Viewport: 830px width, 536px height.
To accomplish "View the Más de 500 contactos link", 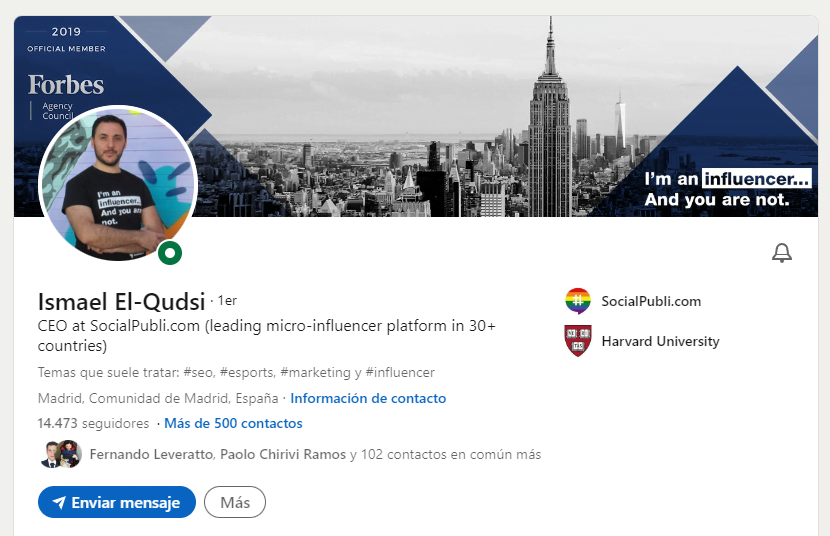I will [233, 423].
